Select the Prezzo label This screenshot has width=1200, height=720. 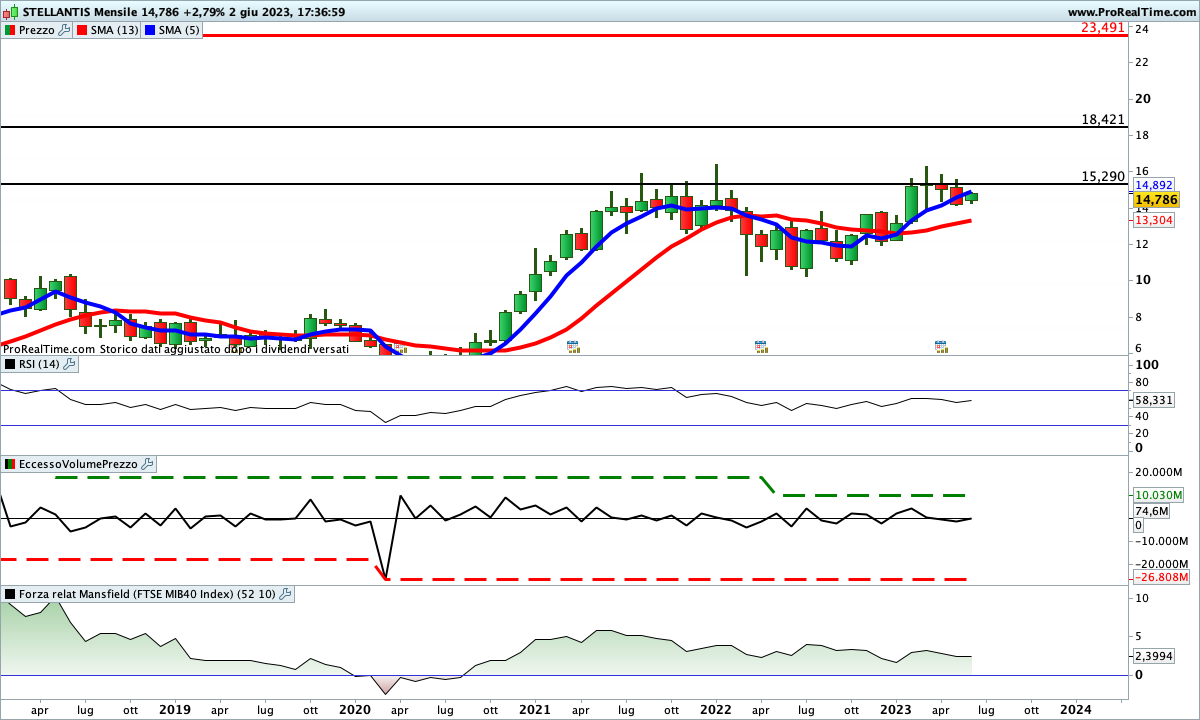click(37, 30)
